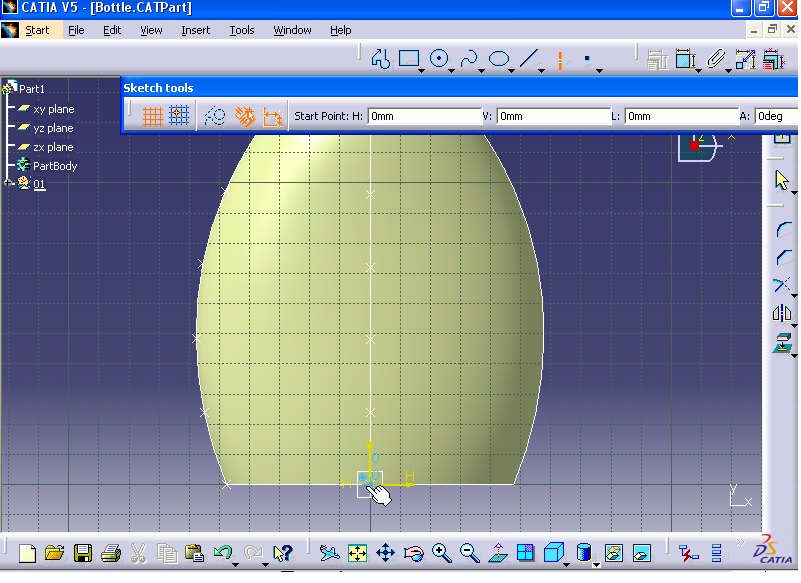Toggle Dimensional Constraints in Sketch tools

(272, 116)
